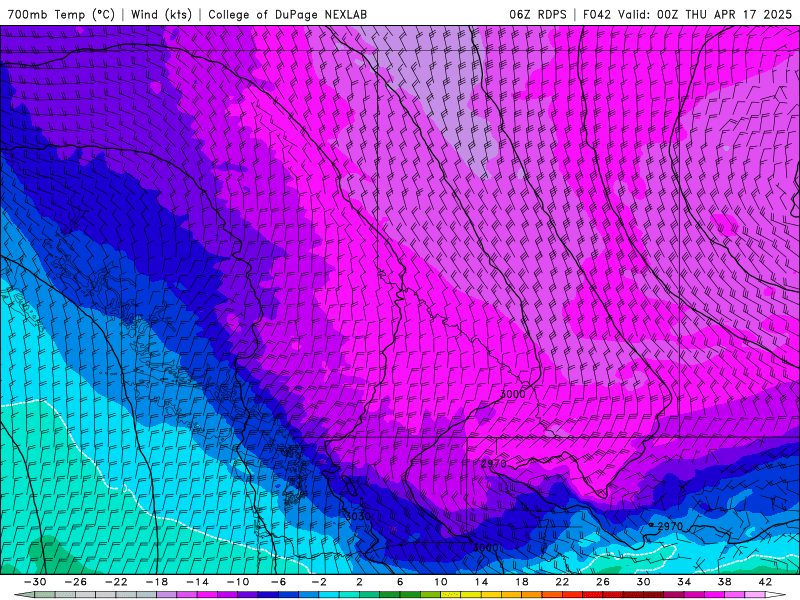Viewport: 800px width, 600px height.
Task: Click the "Wind (kts)" header label
Action: (x=161, y=14)
